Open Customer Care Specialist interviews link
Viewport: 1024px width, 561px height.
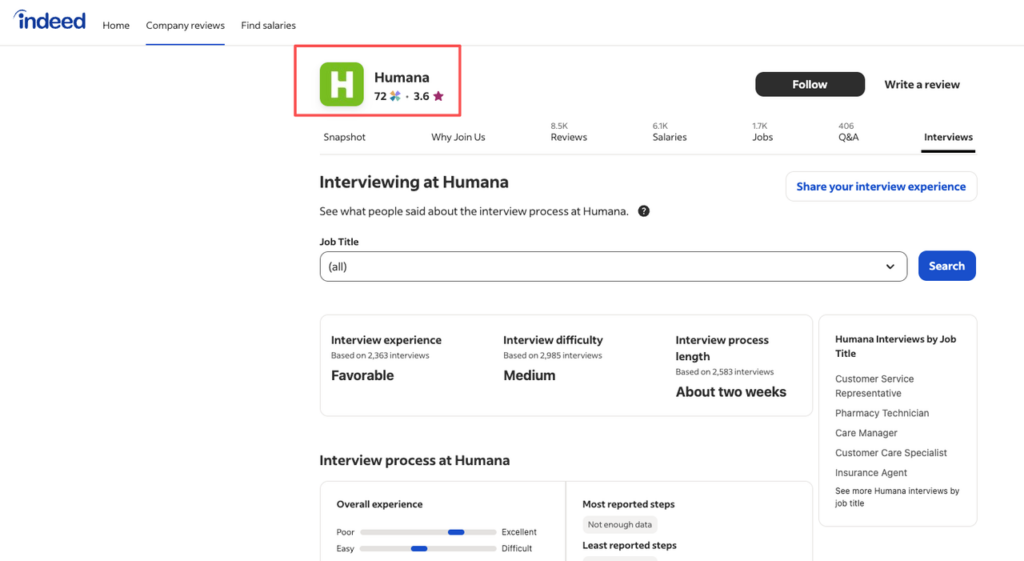(891, 453)
